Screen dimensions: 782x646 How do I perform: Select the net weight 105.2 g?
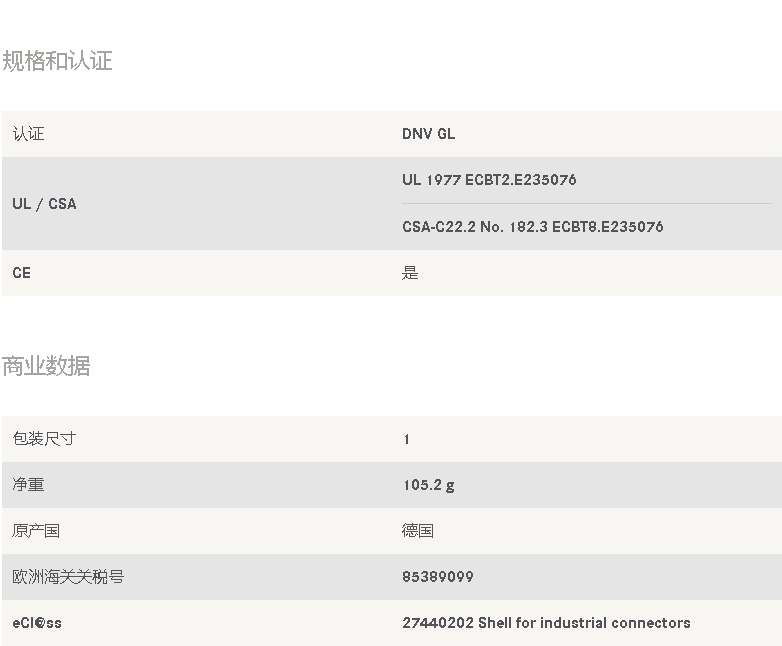click(428, 485)
